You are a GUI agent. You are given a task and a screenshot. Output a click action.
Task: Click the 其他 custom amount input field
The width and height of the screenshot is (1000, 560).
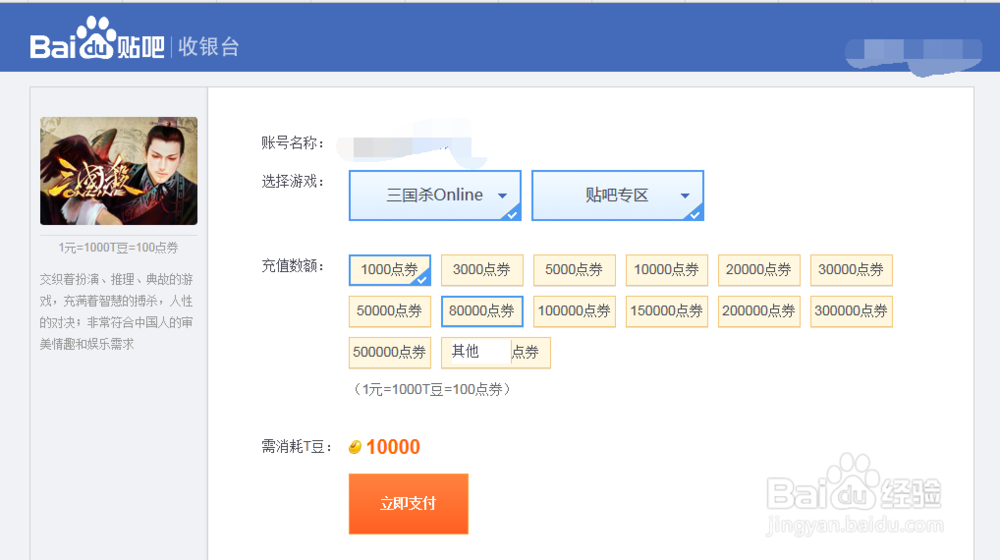(x=481, y=352)
